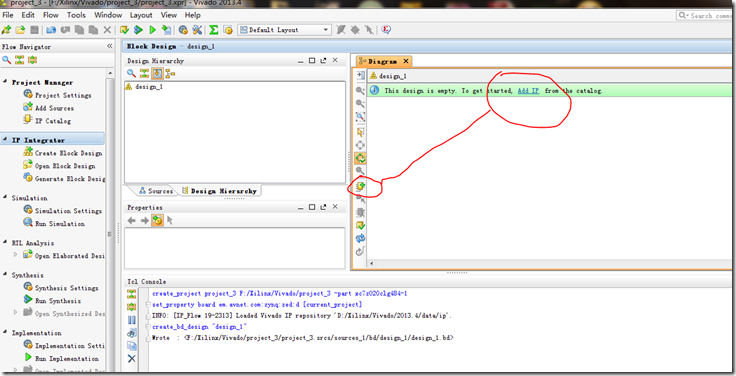Click the Select Area icon in diagram toolbar
Screen dimensions: 736x376
360,132
